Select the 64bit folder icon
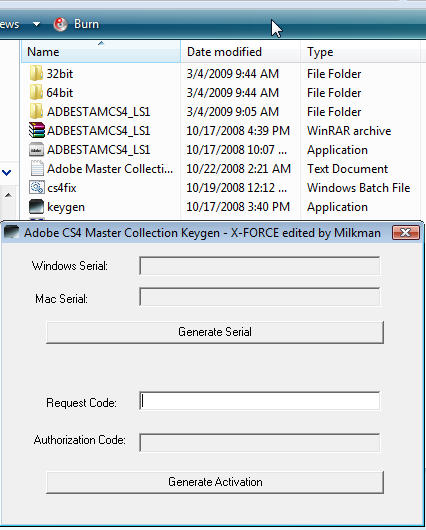The width and height of the screenshot is (426, 530). pyautogui.click(x=36, y=92)
